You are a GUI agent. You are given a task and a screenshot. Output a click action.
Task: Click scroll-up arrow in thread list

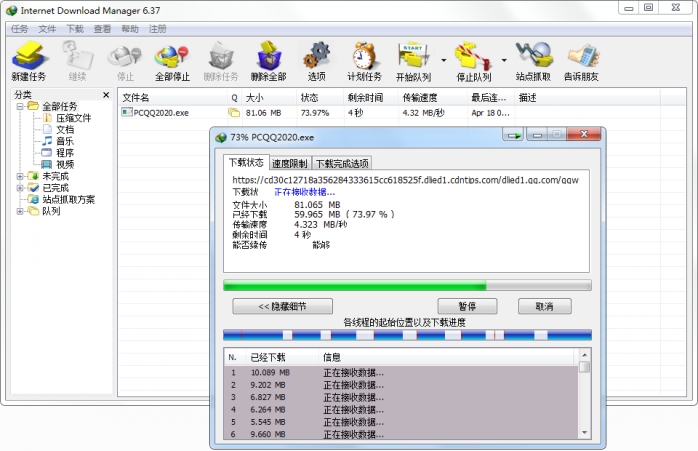[584, 355]
